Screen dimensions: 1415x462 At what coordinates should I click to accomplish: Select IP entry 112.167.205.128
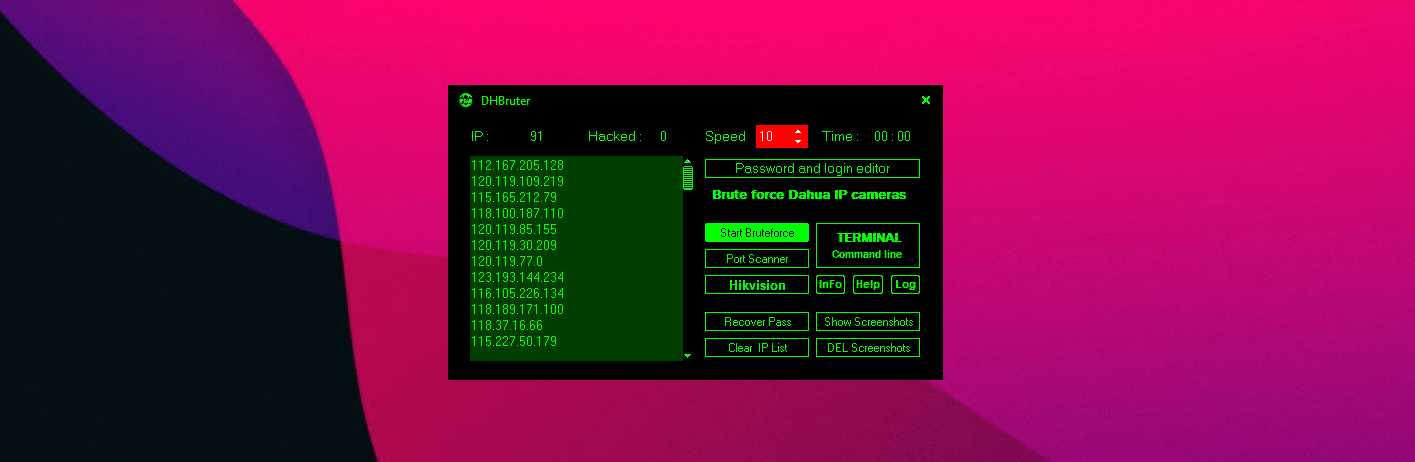[x=517, y=165]
